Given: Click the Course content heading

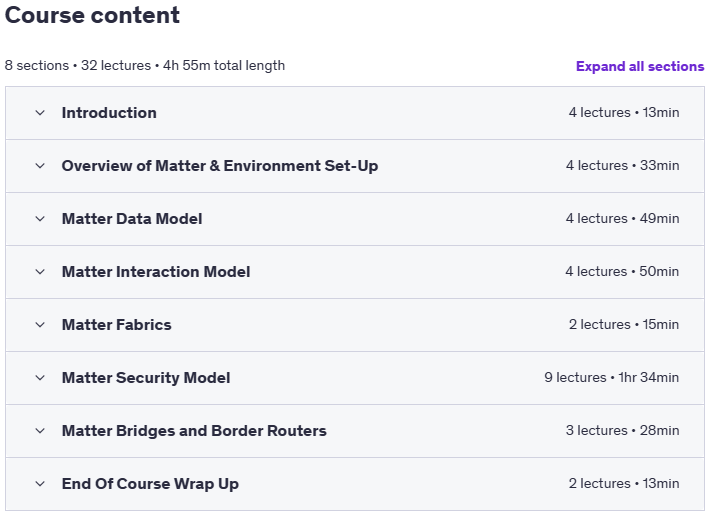Looking at the screenshot, I should [x=92, y=15].
